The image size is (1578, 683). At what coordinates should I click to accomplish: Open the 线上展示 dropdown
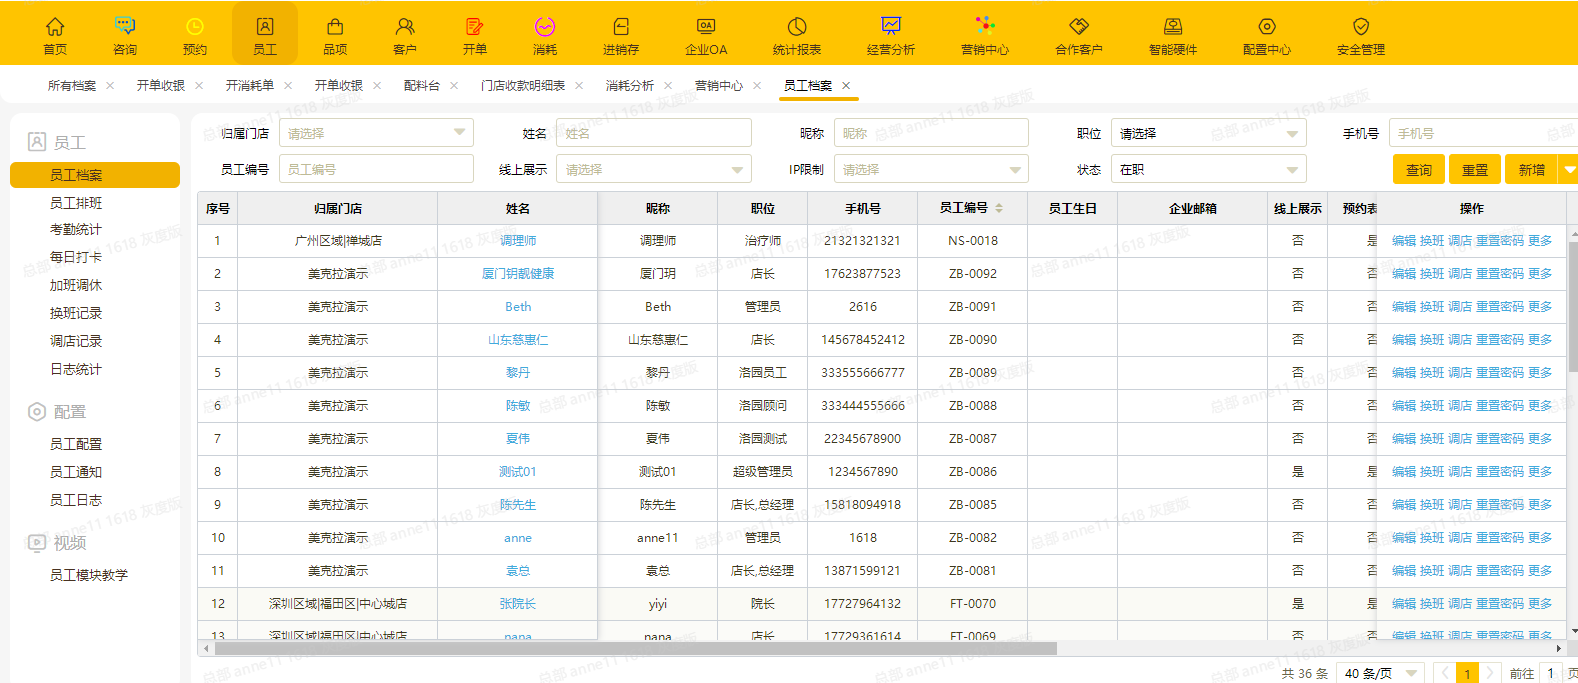pos(654,169)
